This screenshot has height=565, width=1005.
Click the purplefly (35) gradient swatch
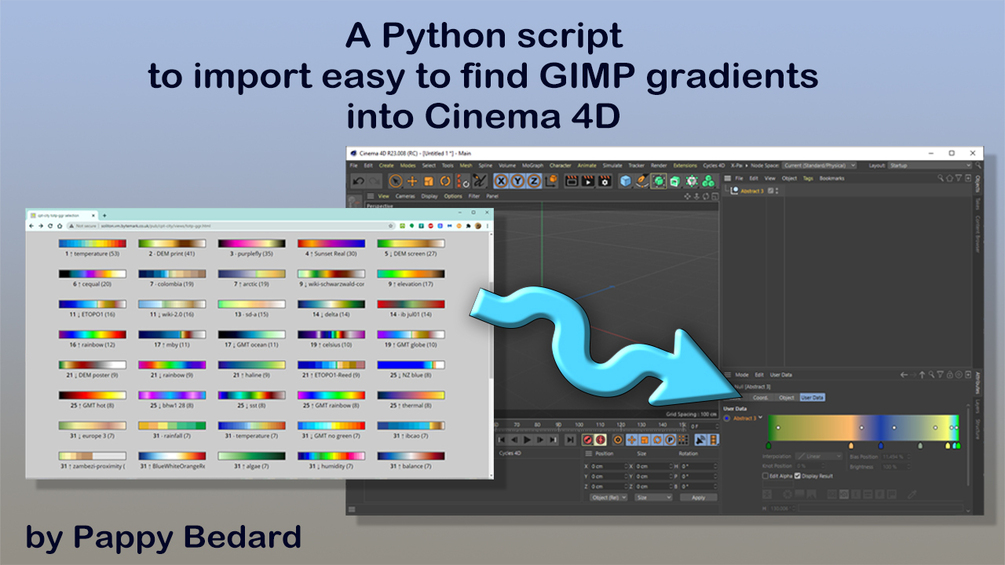251,243
